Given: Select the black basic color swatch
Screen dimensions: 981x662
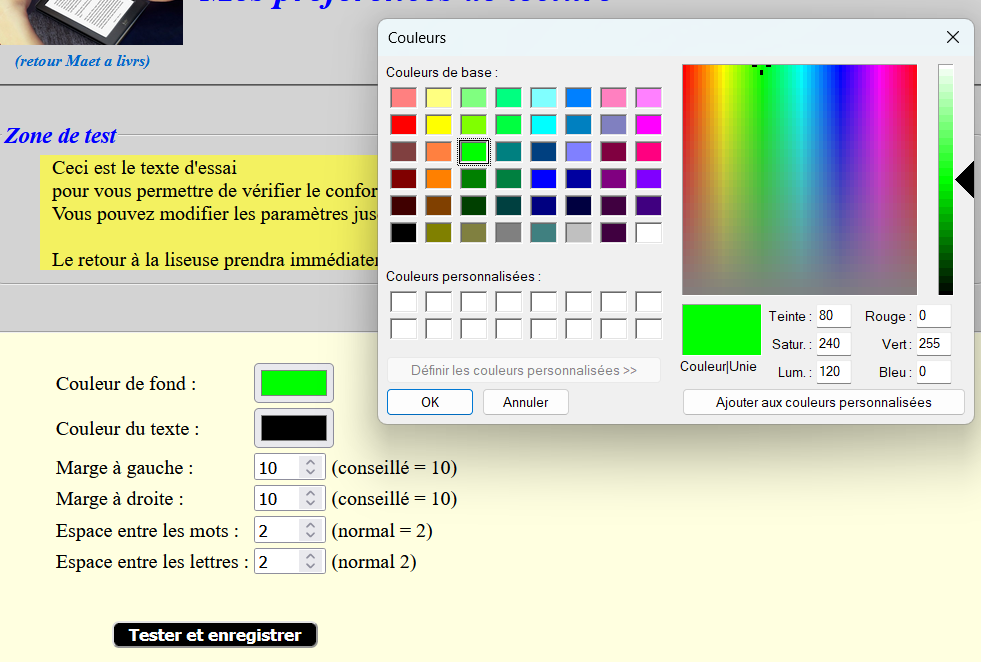Looking at the screenshot, I should click(x=404, y=233).
